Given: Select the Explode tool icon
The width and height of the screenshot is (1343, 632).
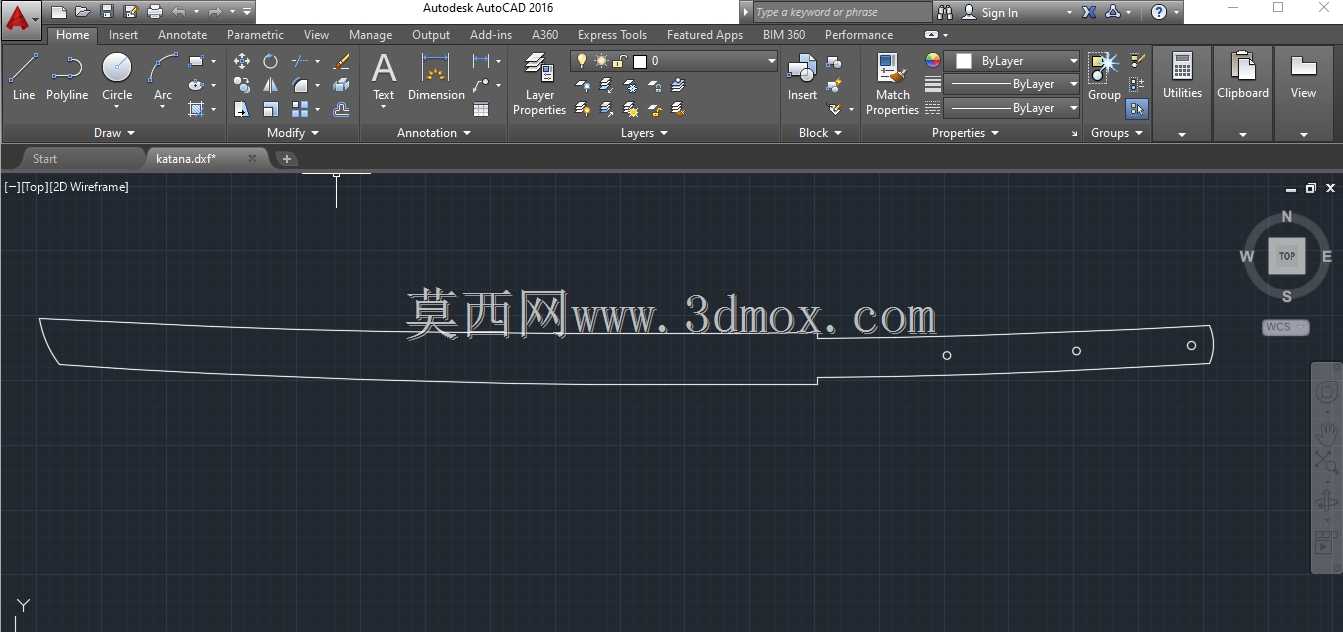Looking at the screenshot, I should click(x=342, y=85).
